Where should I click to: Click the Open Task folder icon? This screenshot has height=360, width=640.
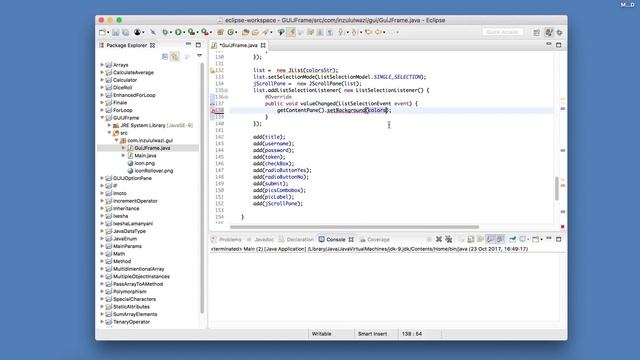tap(255, 32)
